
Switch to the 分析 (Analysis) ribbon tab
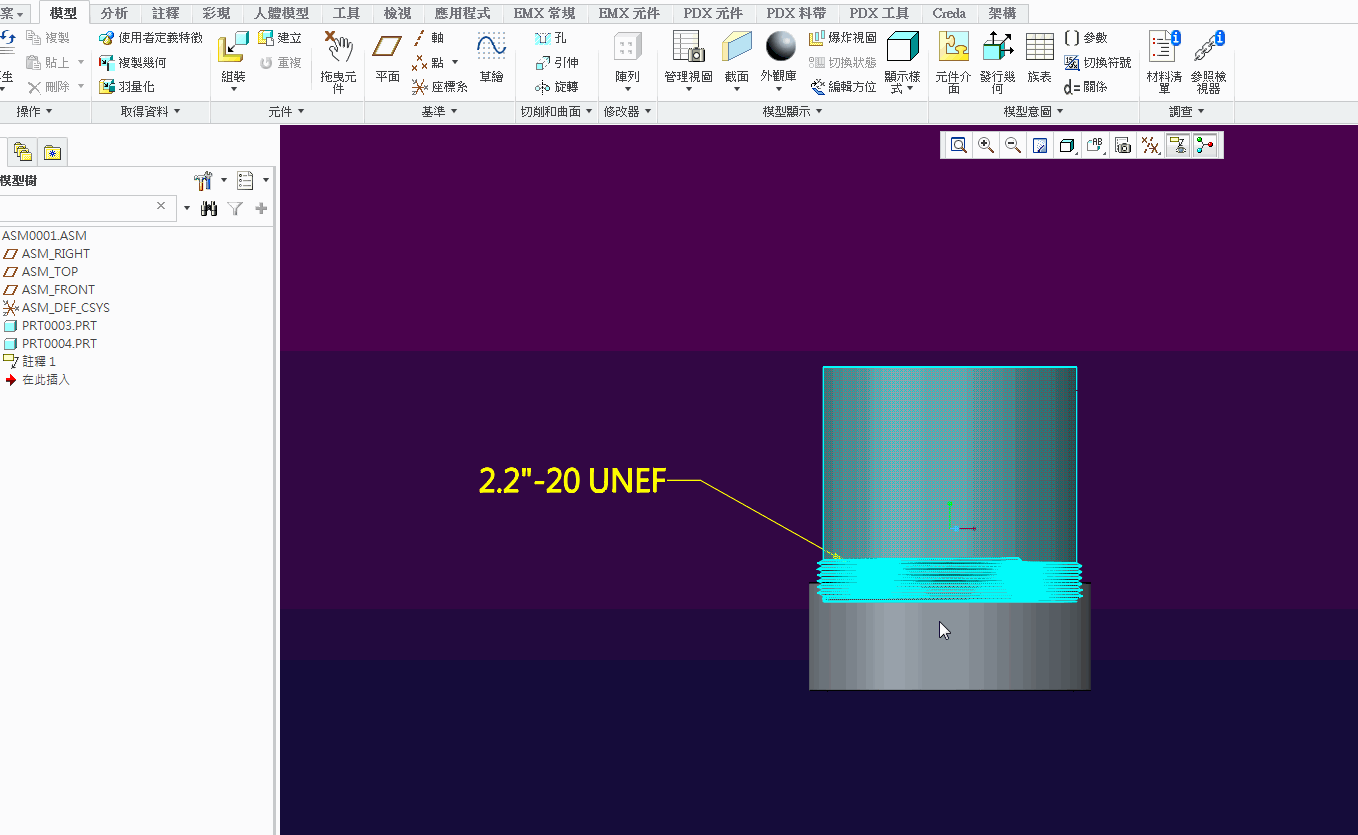click(x=114, y=13)
